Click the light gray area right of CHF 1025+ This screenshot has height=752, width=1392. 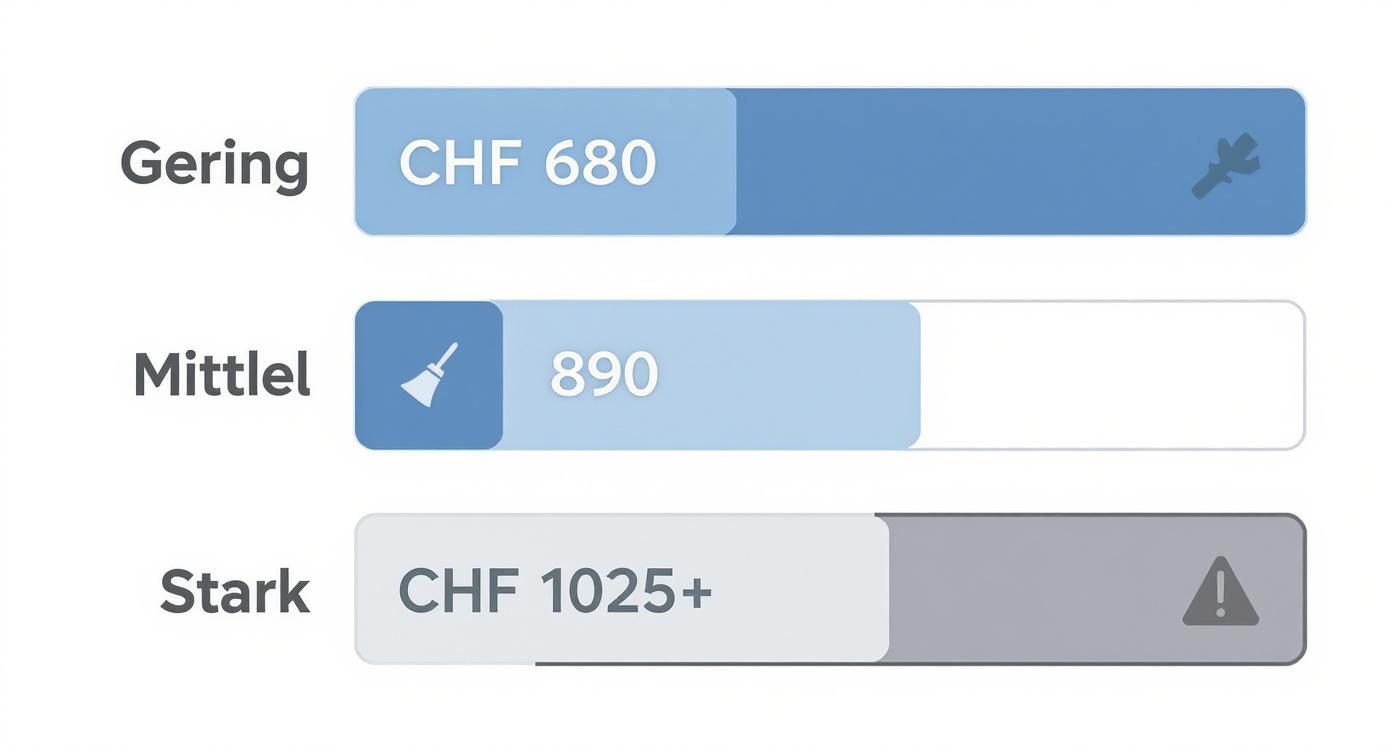pos(800,590)
